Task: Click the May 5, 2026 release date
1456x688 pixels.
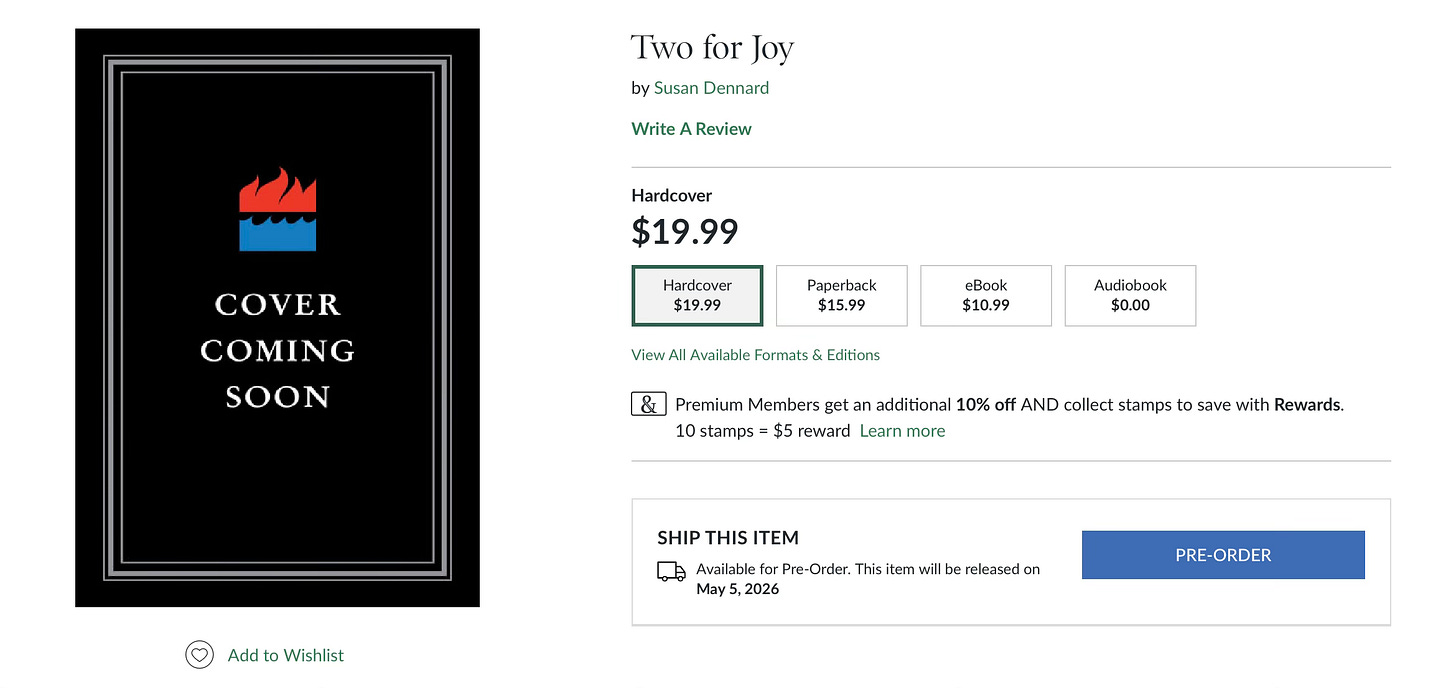Action: coord(738,589)
